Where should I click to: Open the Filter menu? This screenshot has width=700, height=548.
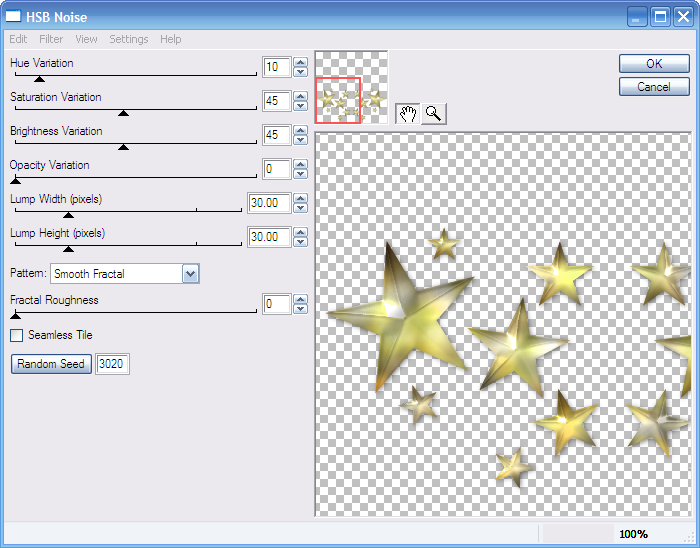click(x=51, y=39)
